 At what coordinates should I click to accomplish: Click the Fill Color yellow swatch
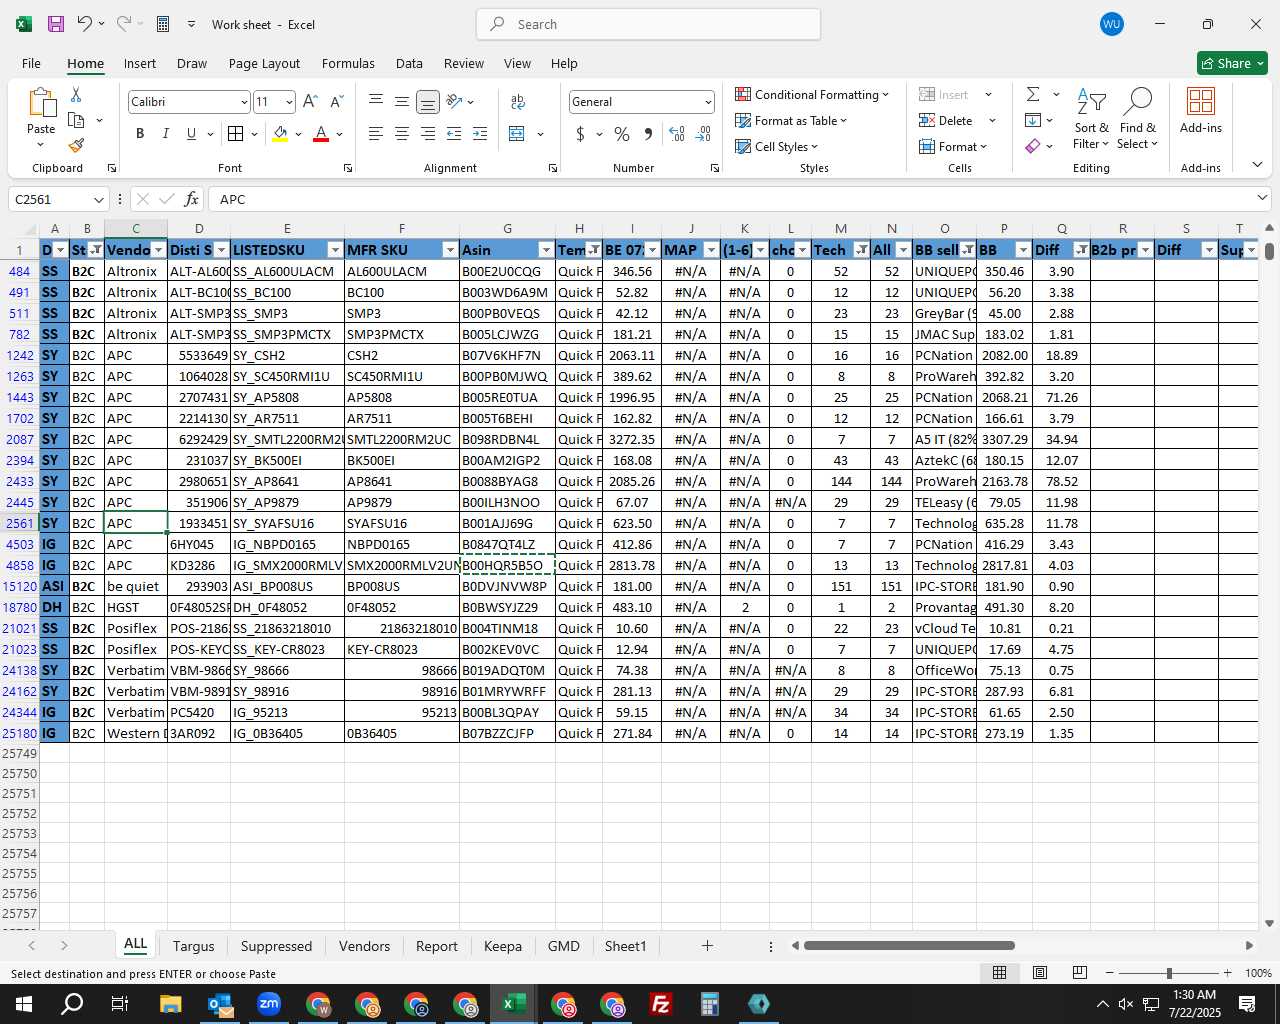(280, 134)
